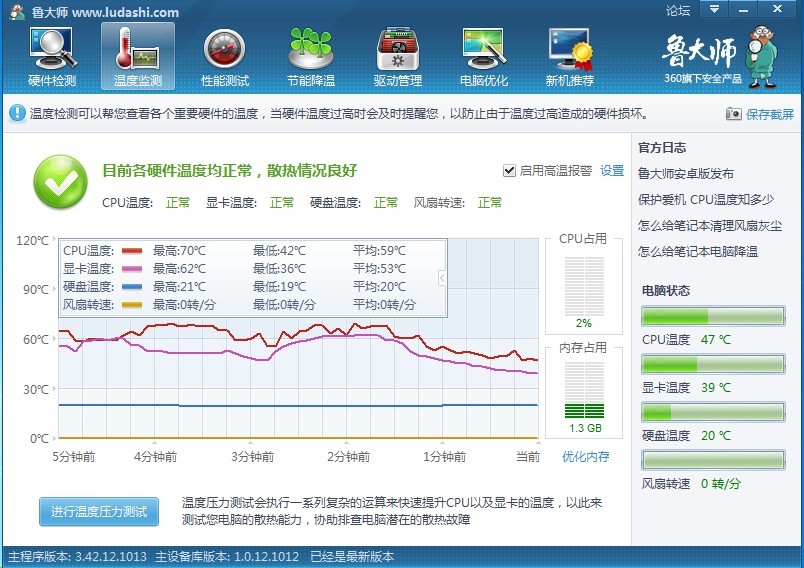Open 保护爱机 CPU温度知多少 article

pos(706,199)
